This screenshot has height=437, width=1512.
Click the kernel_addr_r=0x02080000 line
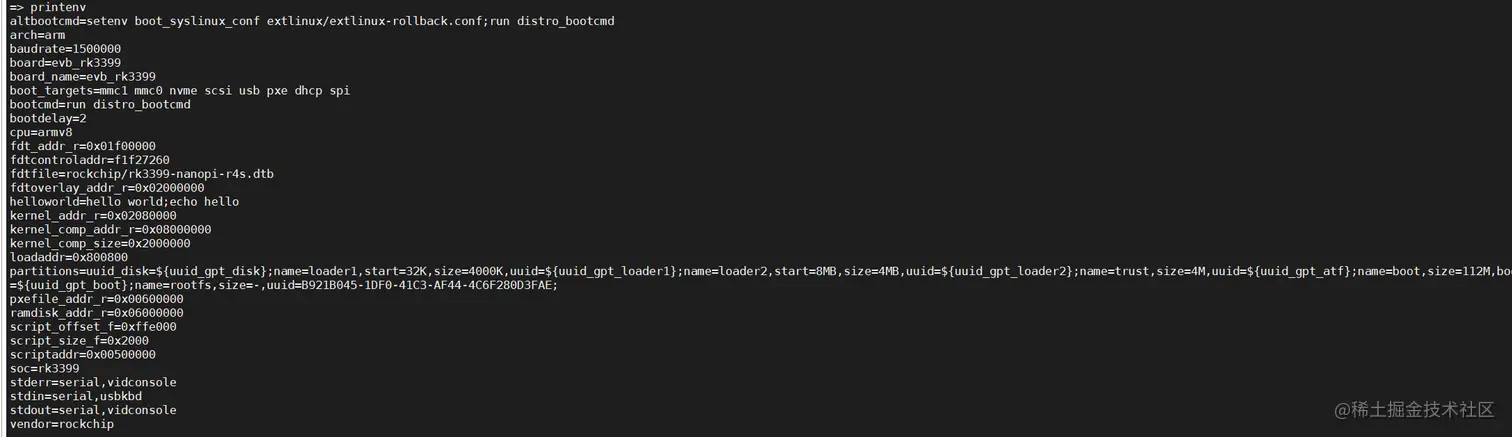tap(93, 216)
